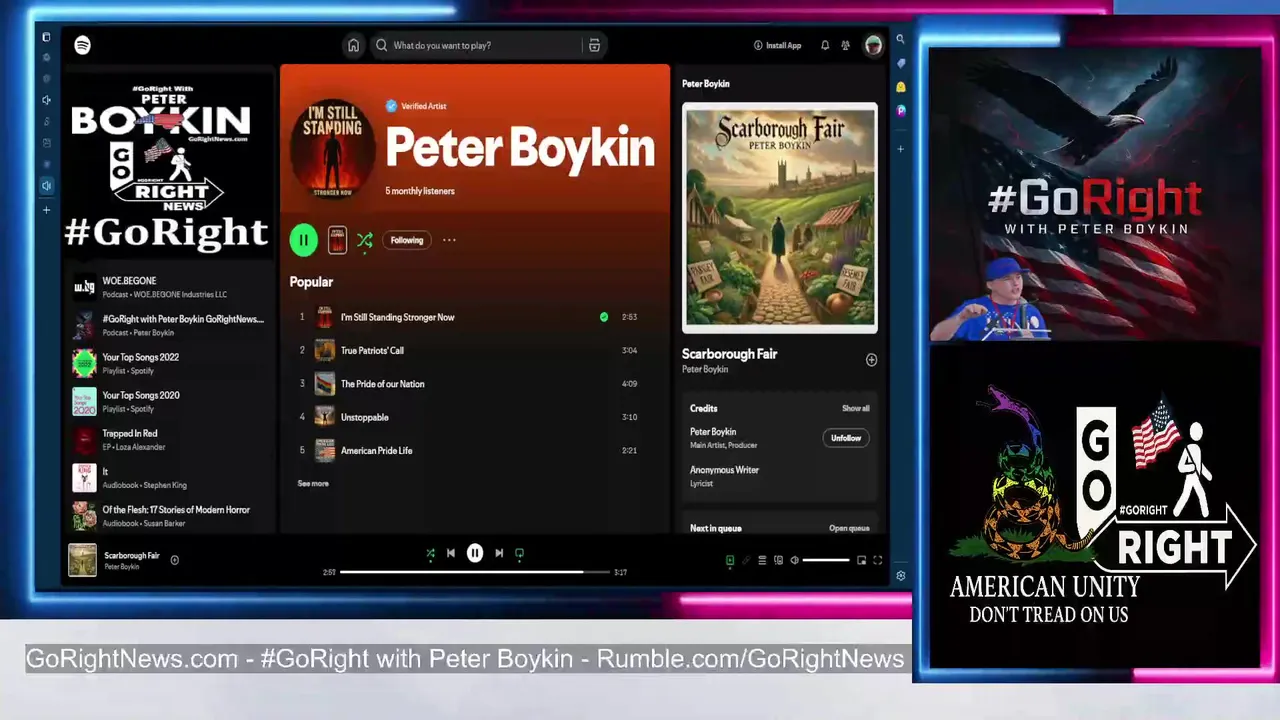
Task: Add Scarborough Fair to Liked Songs in side panel
Action: point(871,360)
